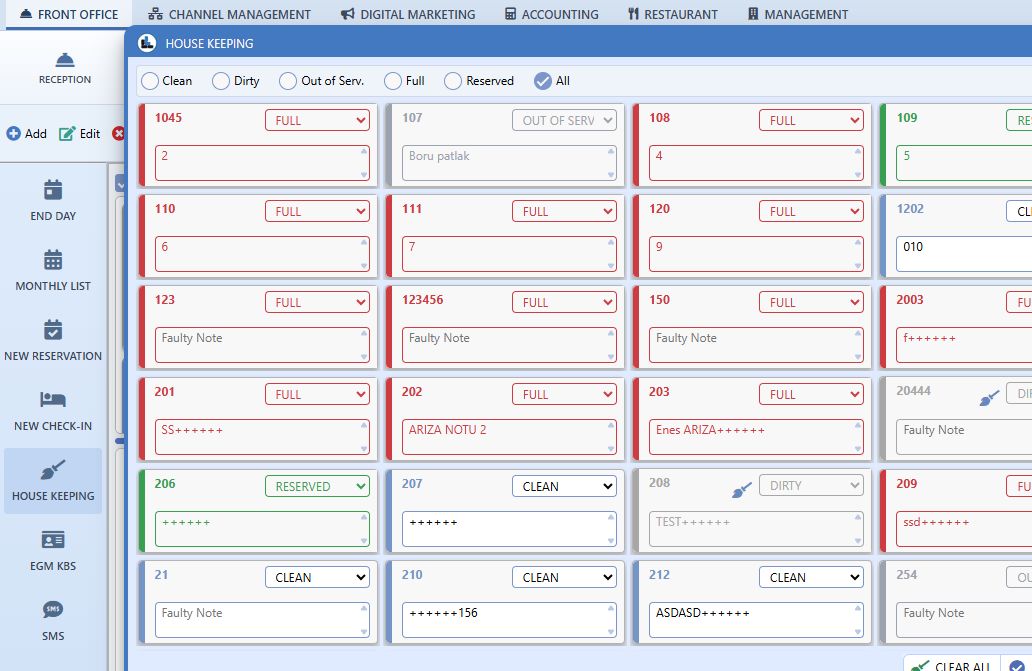
Task: Select the Dirty filter radio button
Action: pyautogui.click(x=221, y=81)
